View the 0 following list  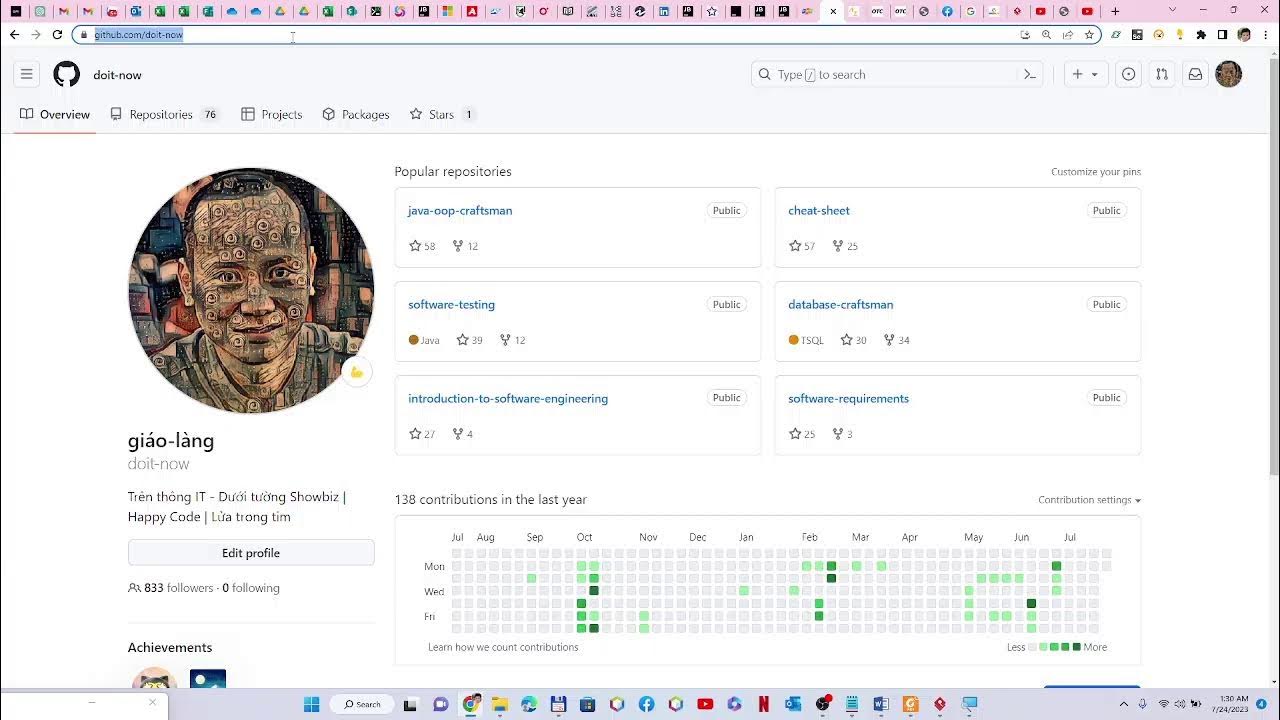click(251, 588)
